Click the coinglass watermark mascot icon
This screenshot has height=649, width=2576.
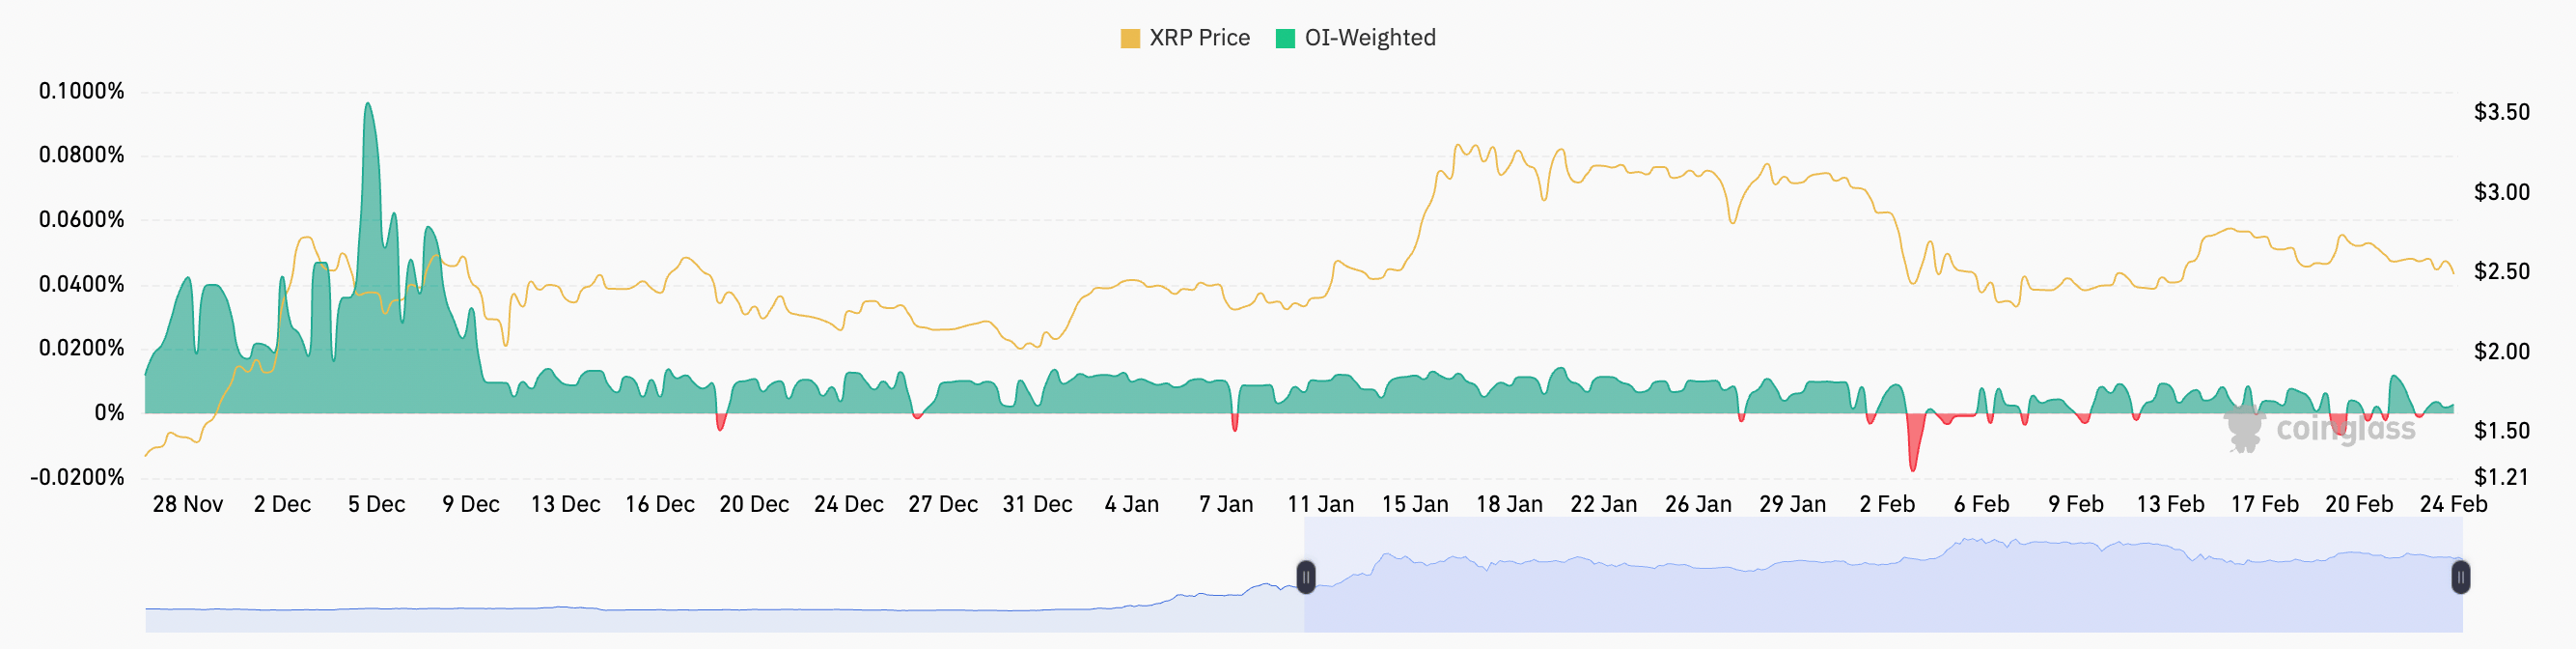[2244, 429]
